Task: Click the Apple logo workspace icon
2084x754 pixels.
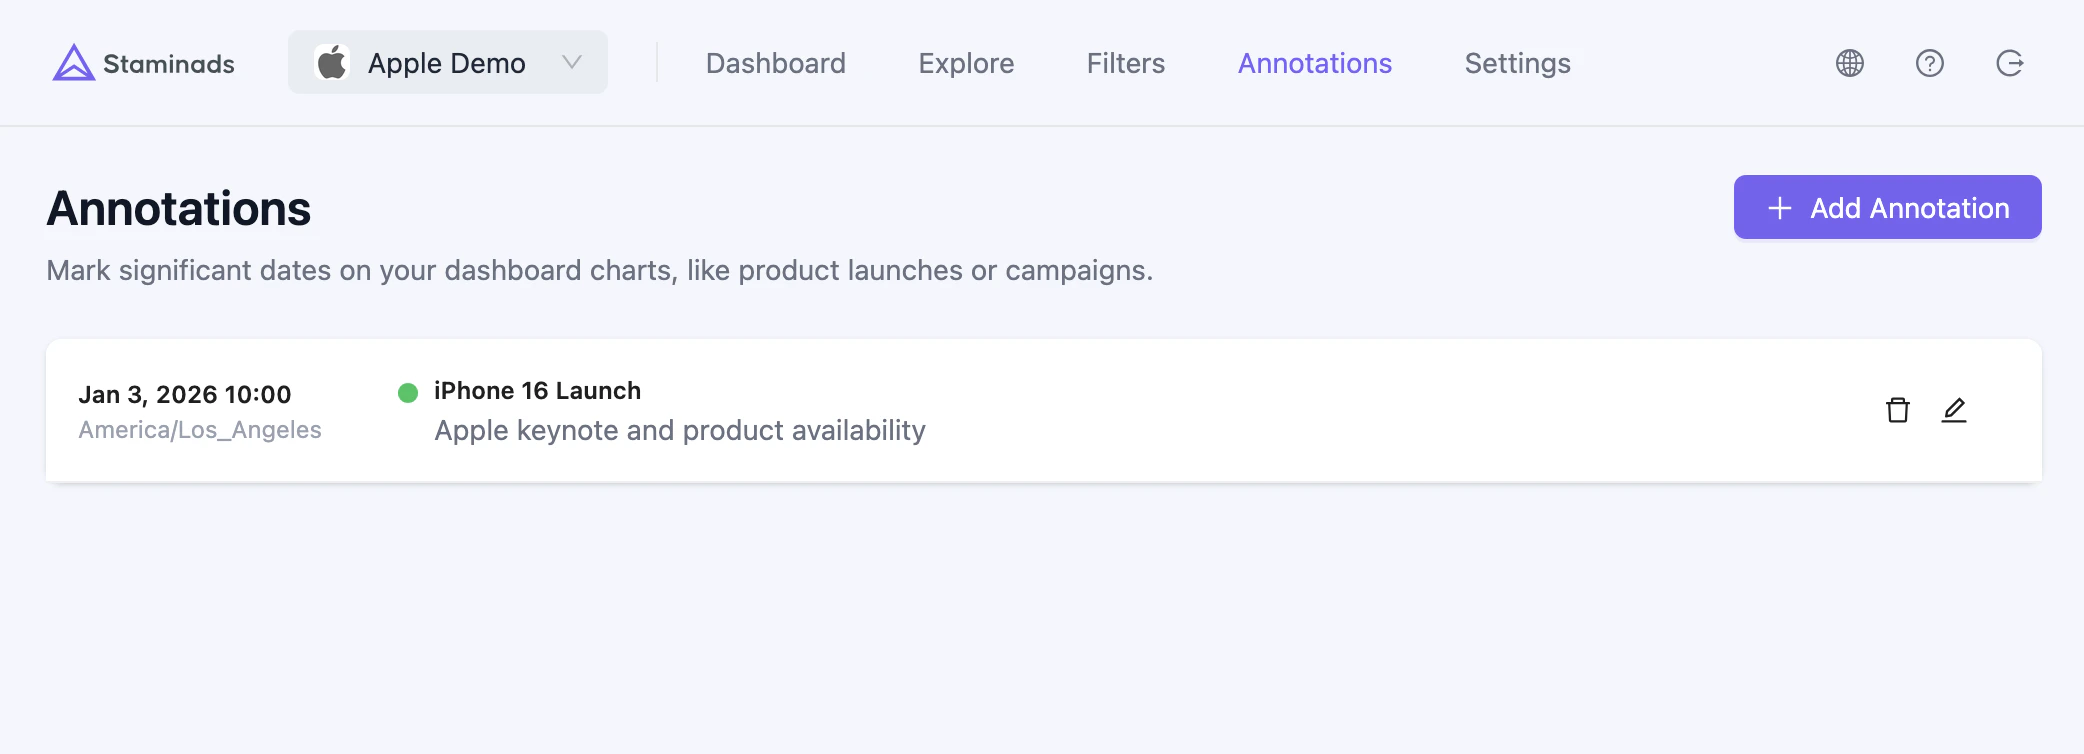Action: pyautogui.click(x=332, y=62)
